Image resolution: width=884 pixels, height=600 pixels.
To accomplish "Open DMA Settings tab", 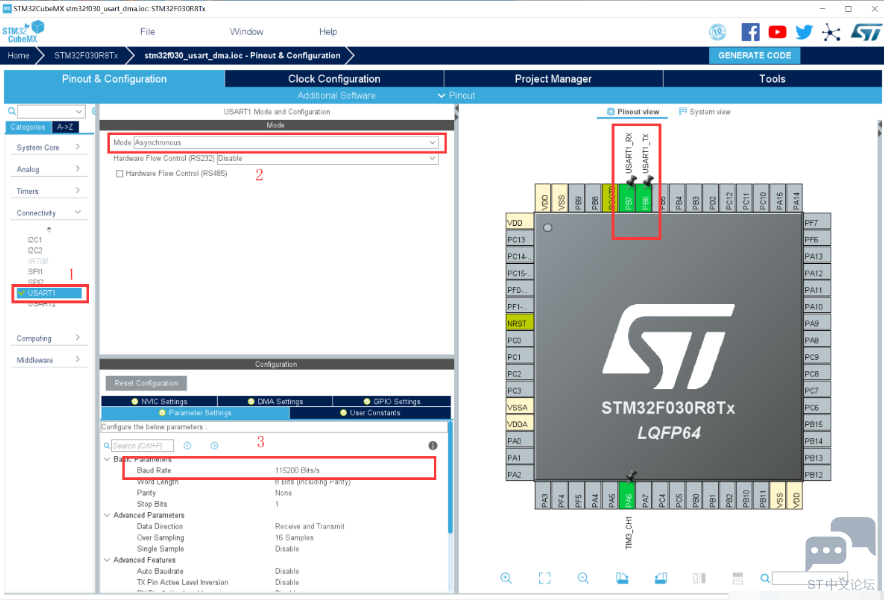I will click(x=275, y=402).
